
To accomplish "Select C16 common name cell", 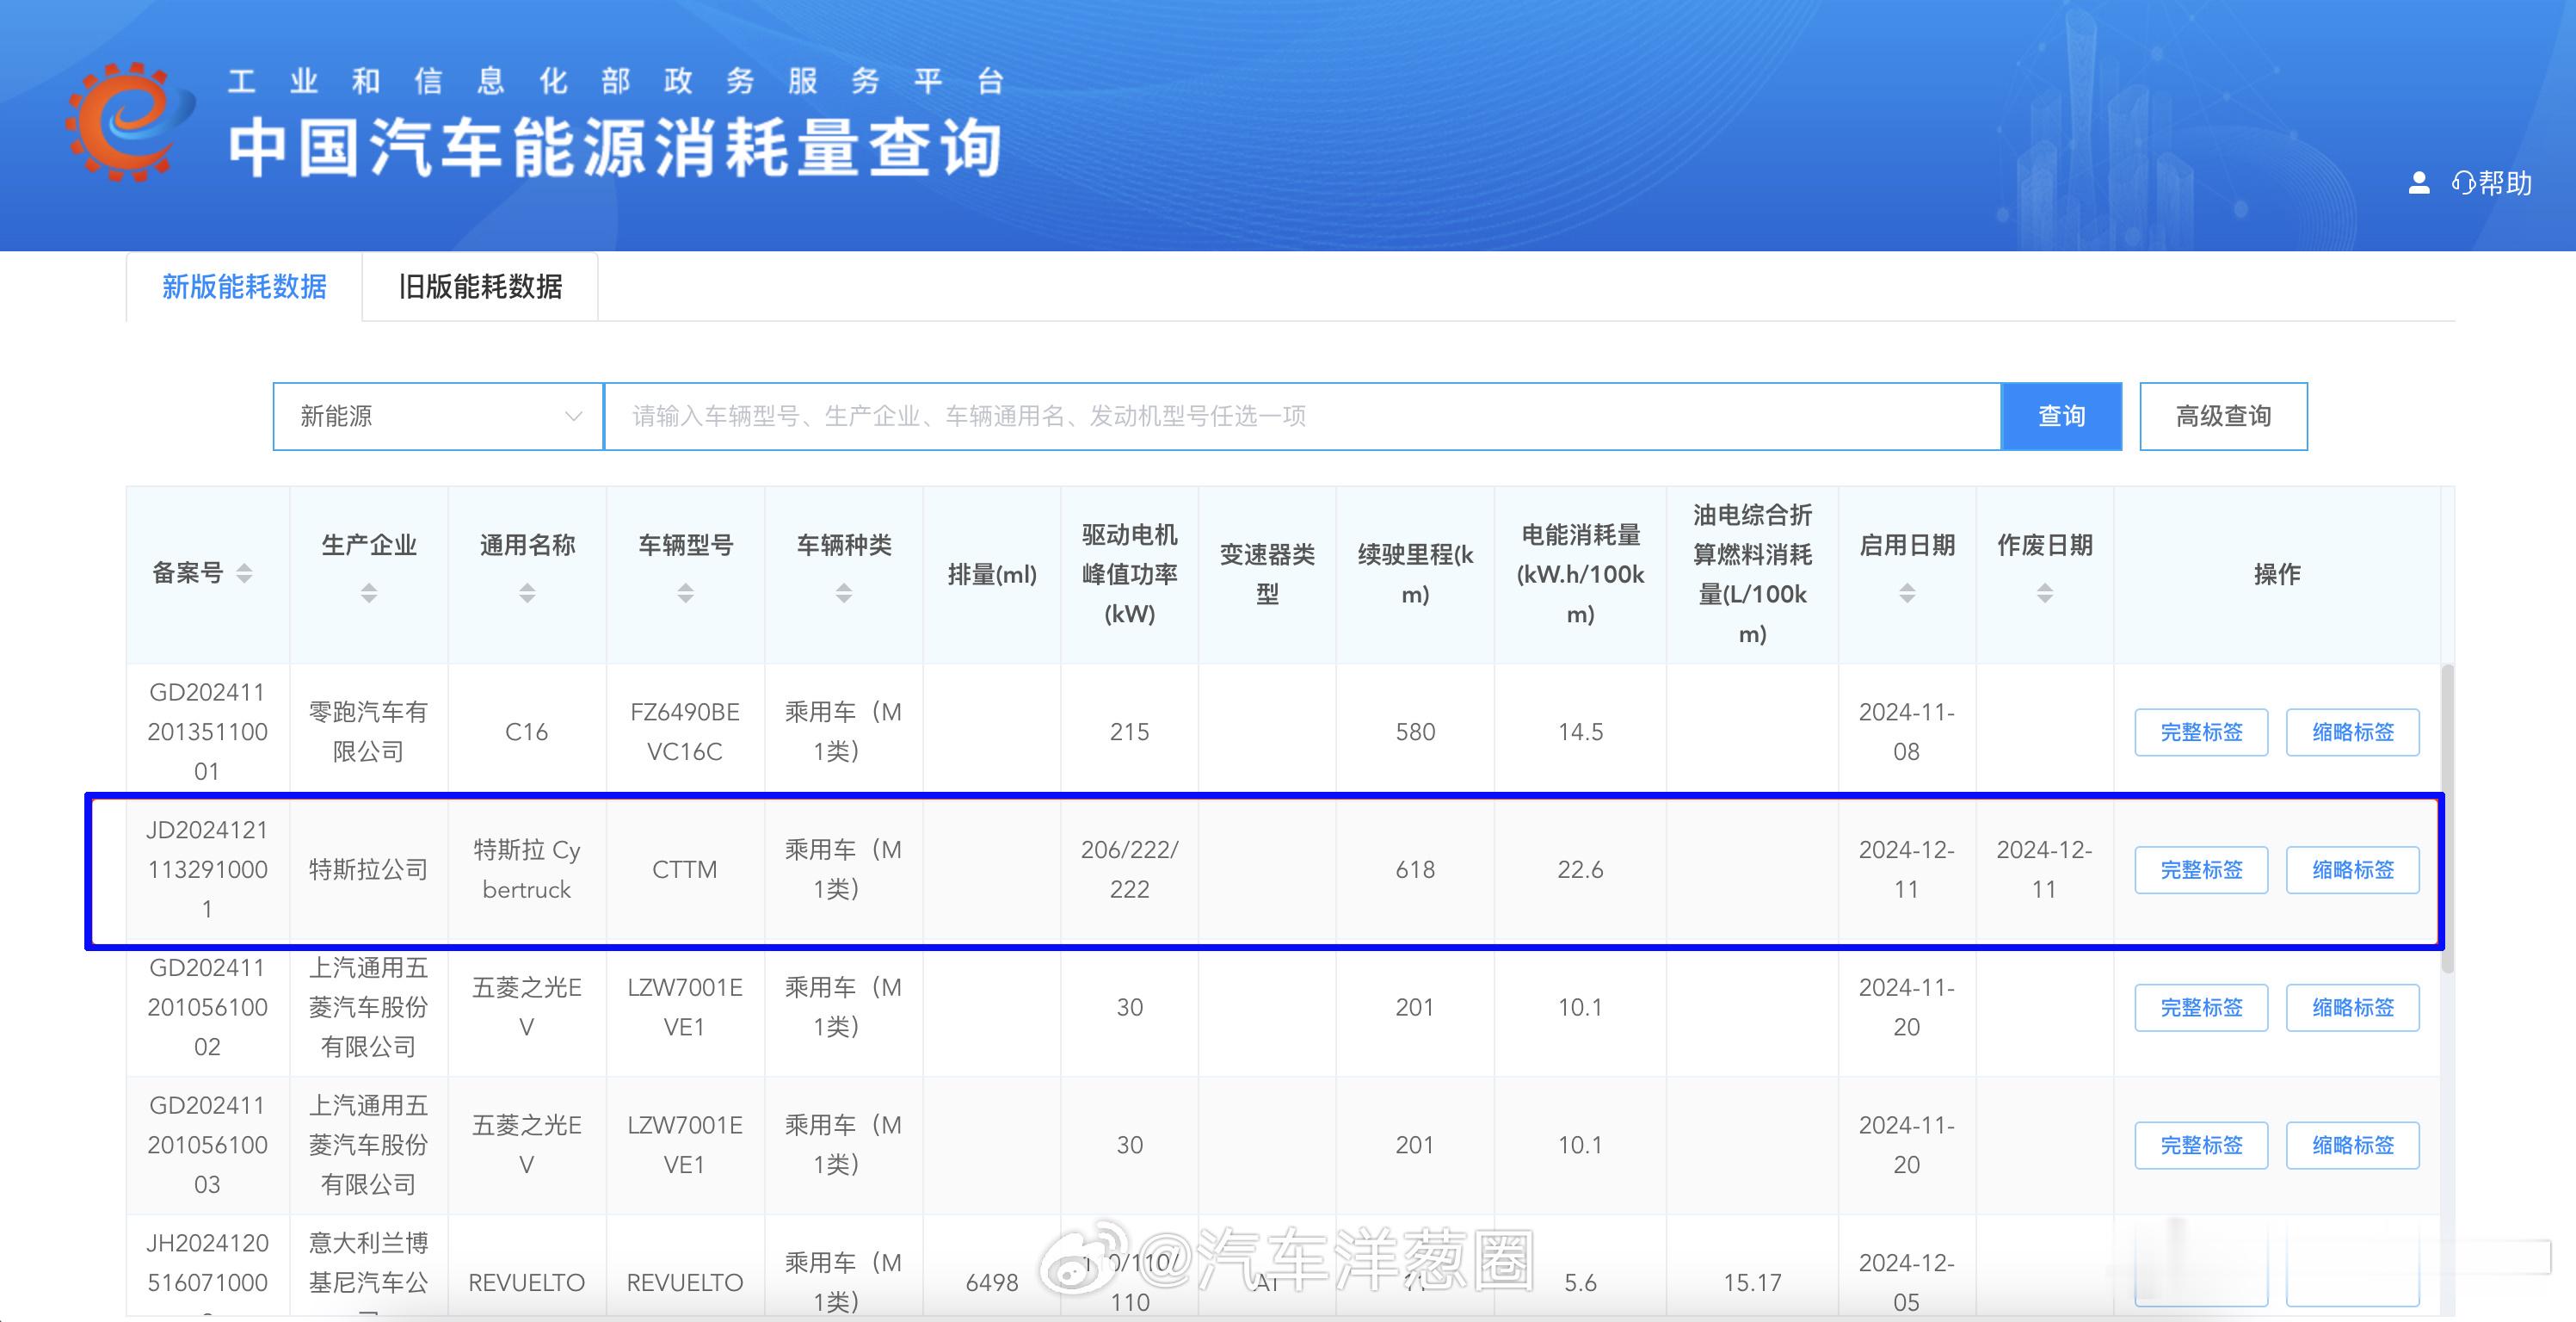I will [x=527, y=732].
